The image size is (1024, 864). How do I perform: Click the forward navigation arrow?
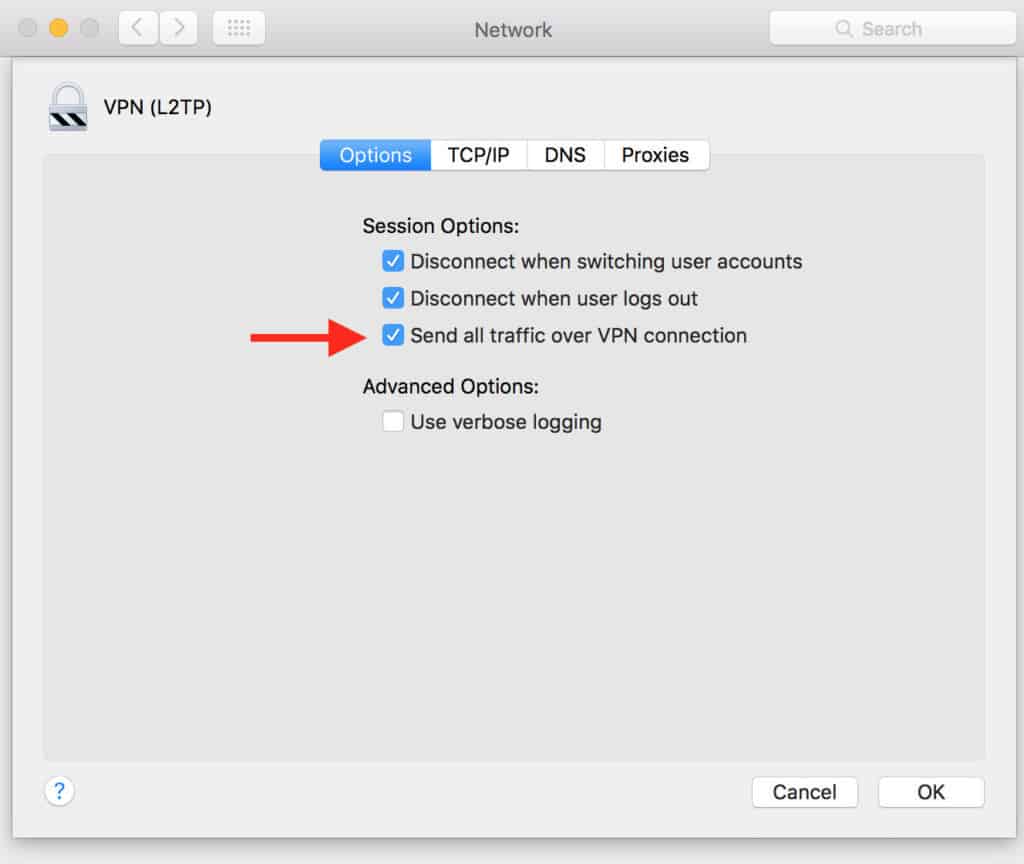pos(178,28)
